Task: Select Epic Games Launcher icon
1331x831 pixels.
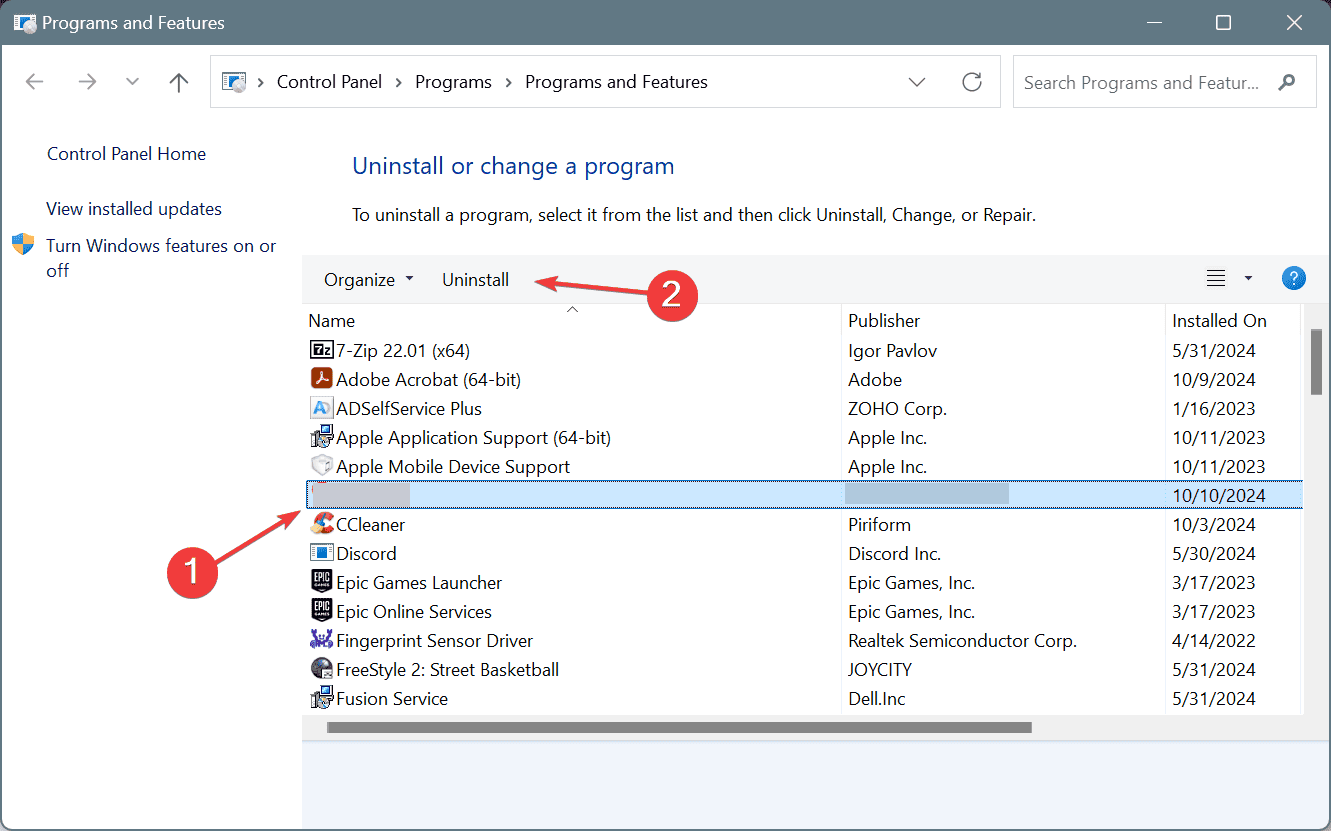Action: click(321, 582)
